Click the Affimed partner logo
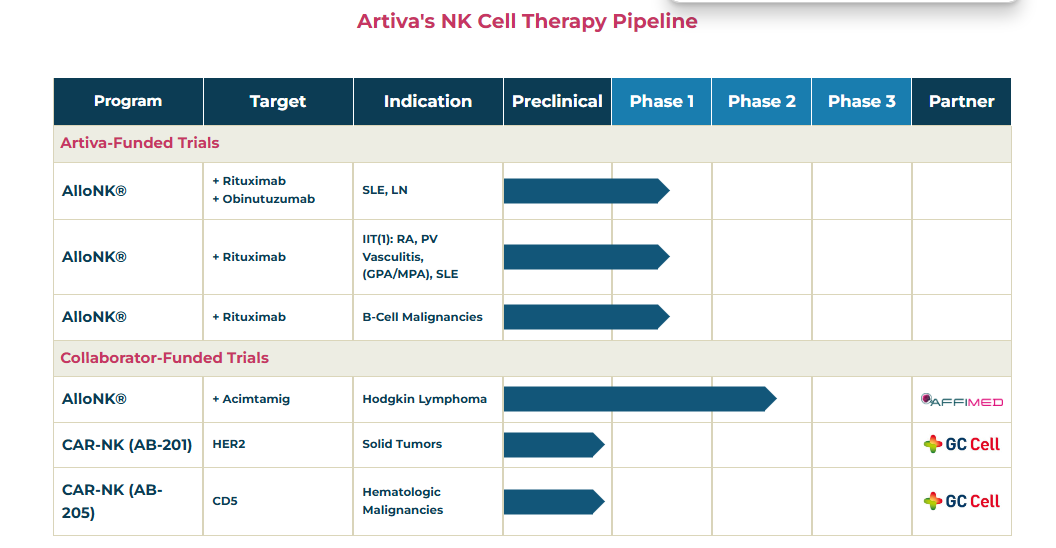The height and width of the screenshot is (548, 1056). pos(961,400)
